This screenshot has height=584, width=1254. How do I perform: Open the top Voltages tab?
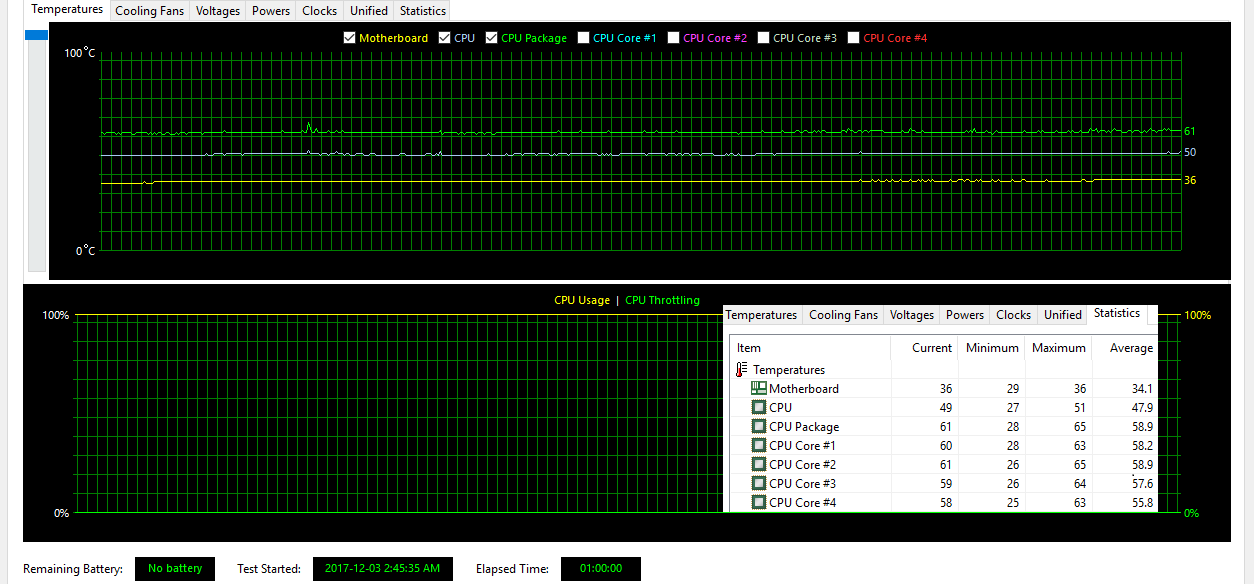(218, 11)
